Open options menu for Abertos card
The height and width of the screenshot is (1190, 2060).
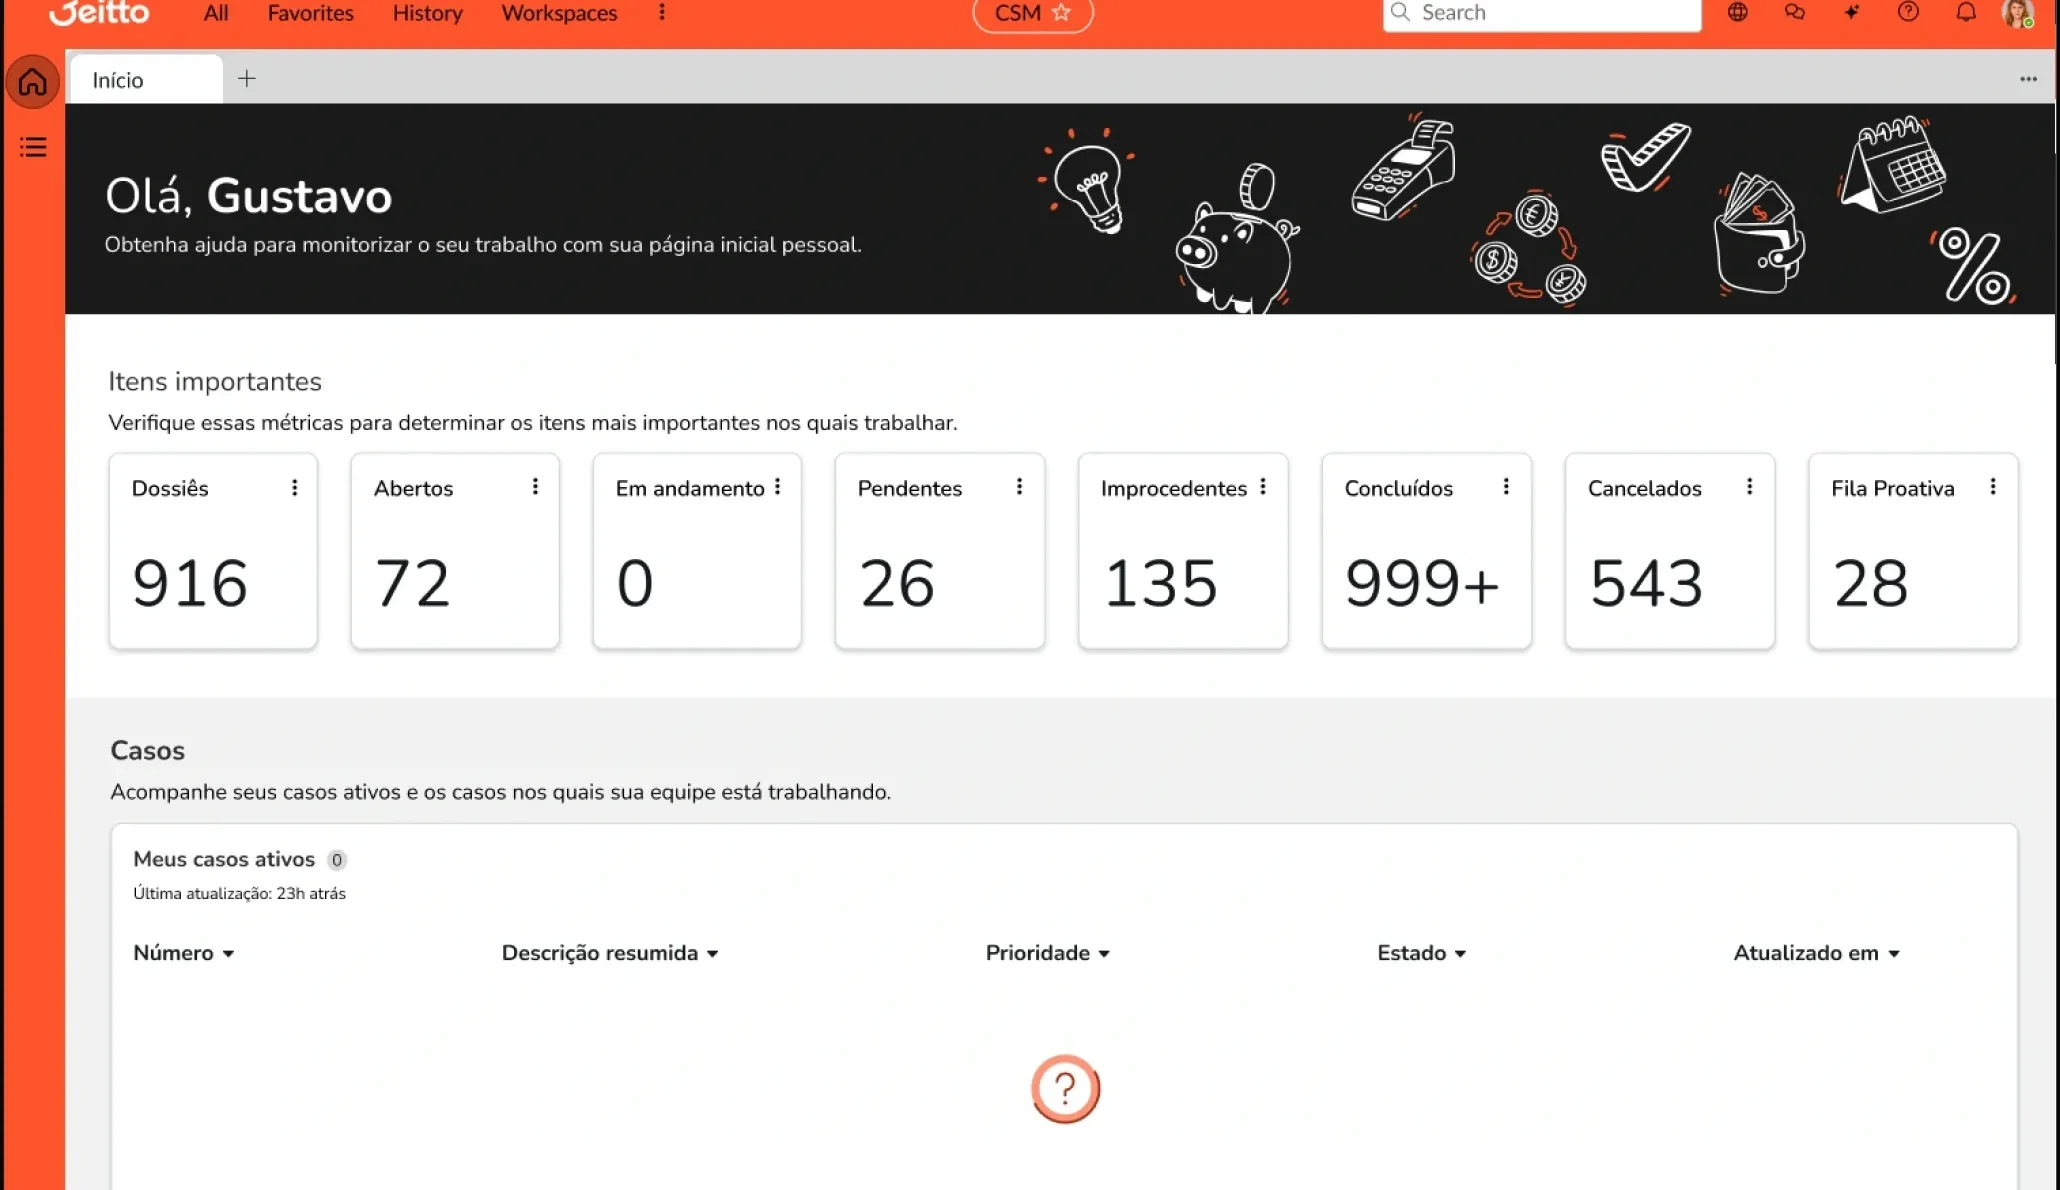(x=535, y=486)
